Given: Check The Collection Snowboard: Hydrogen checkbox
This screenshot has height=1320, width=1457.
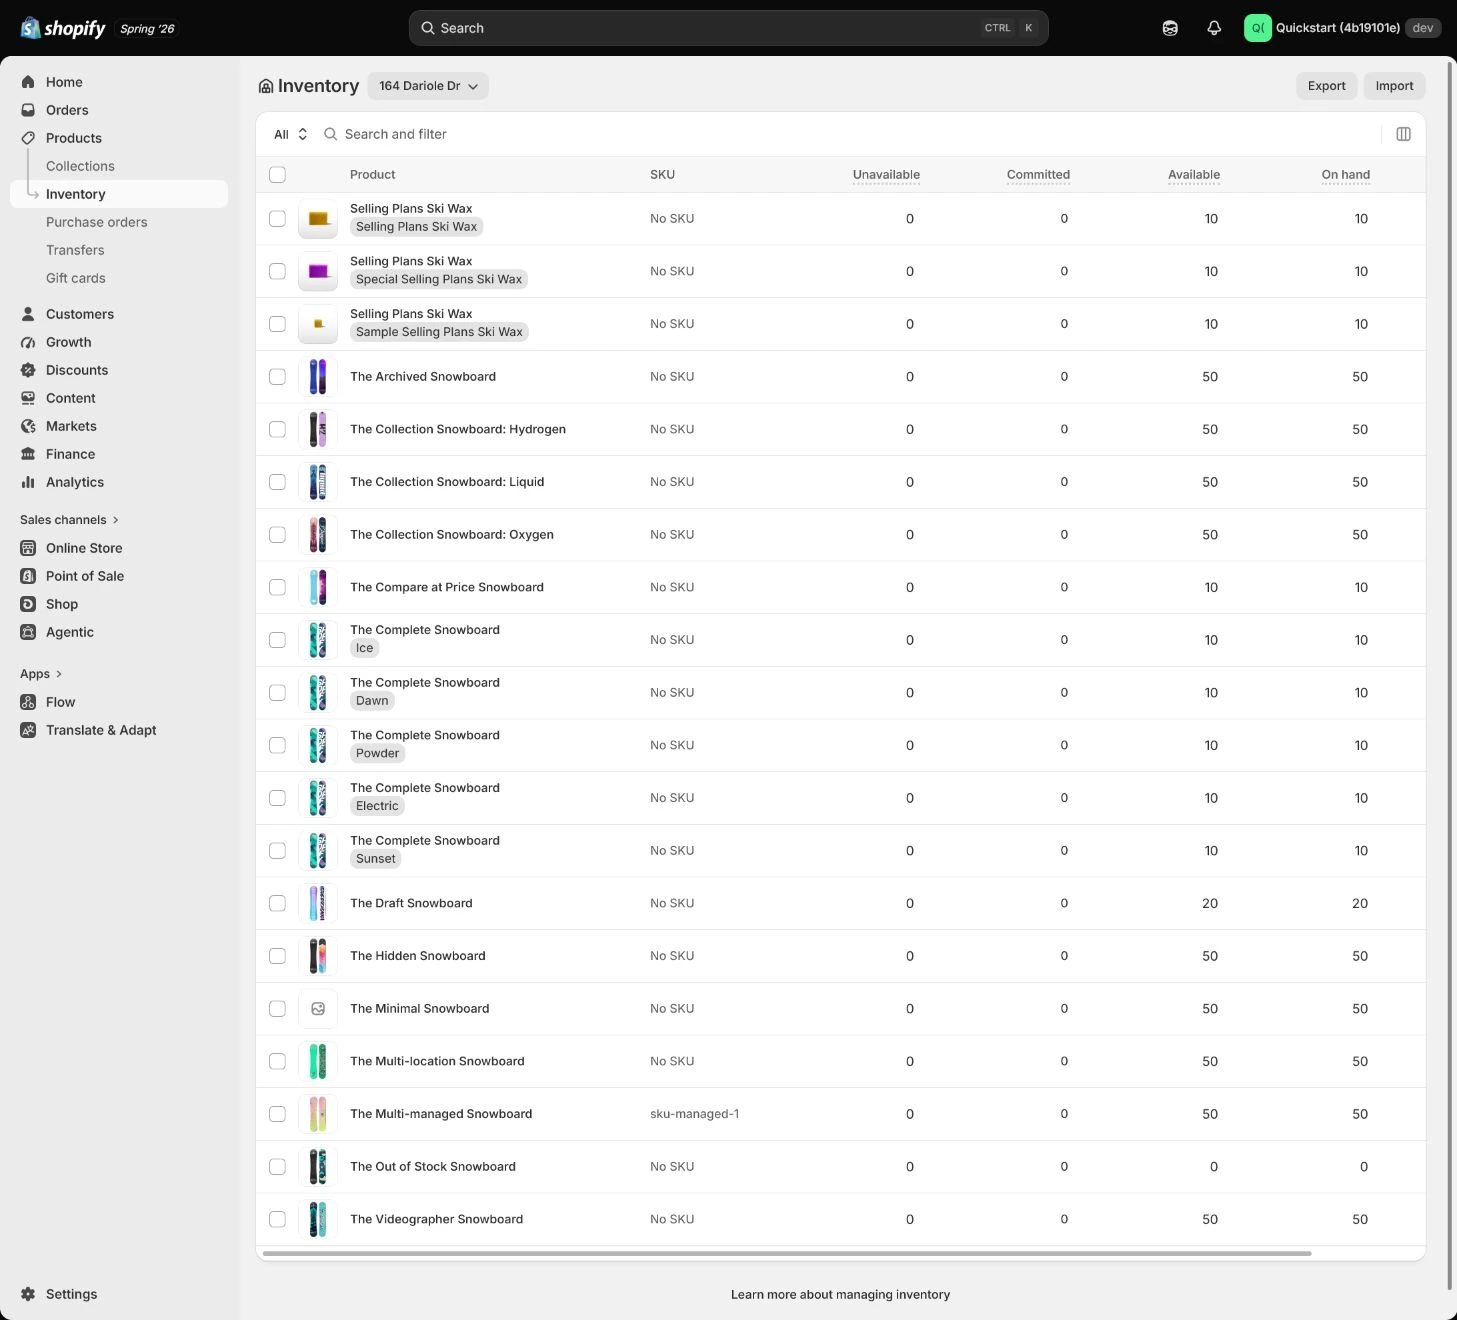Looking at the screenshot, I should [x=277, y=429].
